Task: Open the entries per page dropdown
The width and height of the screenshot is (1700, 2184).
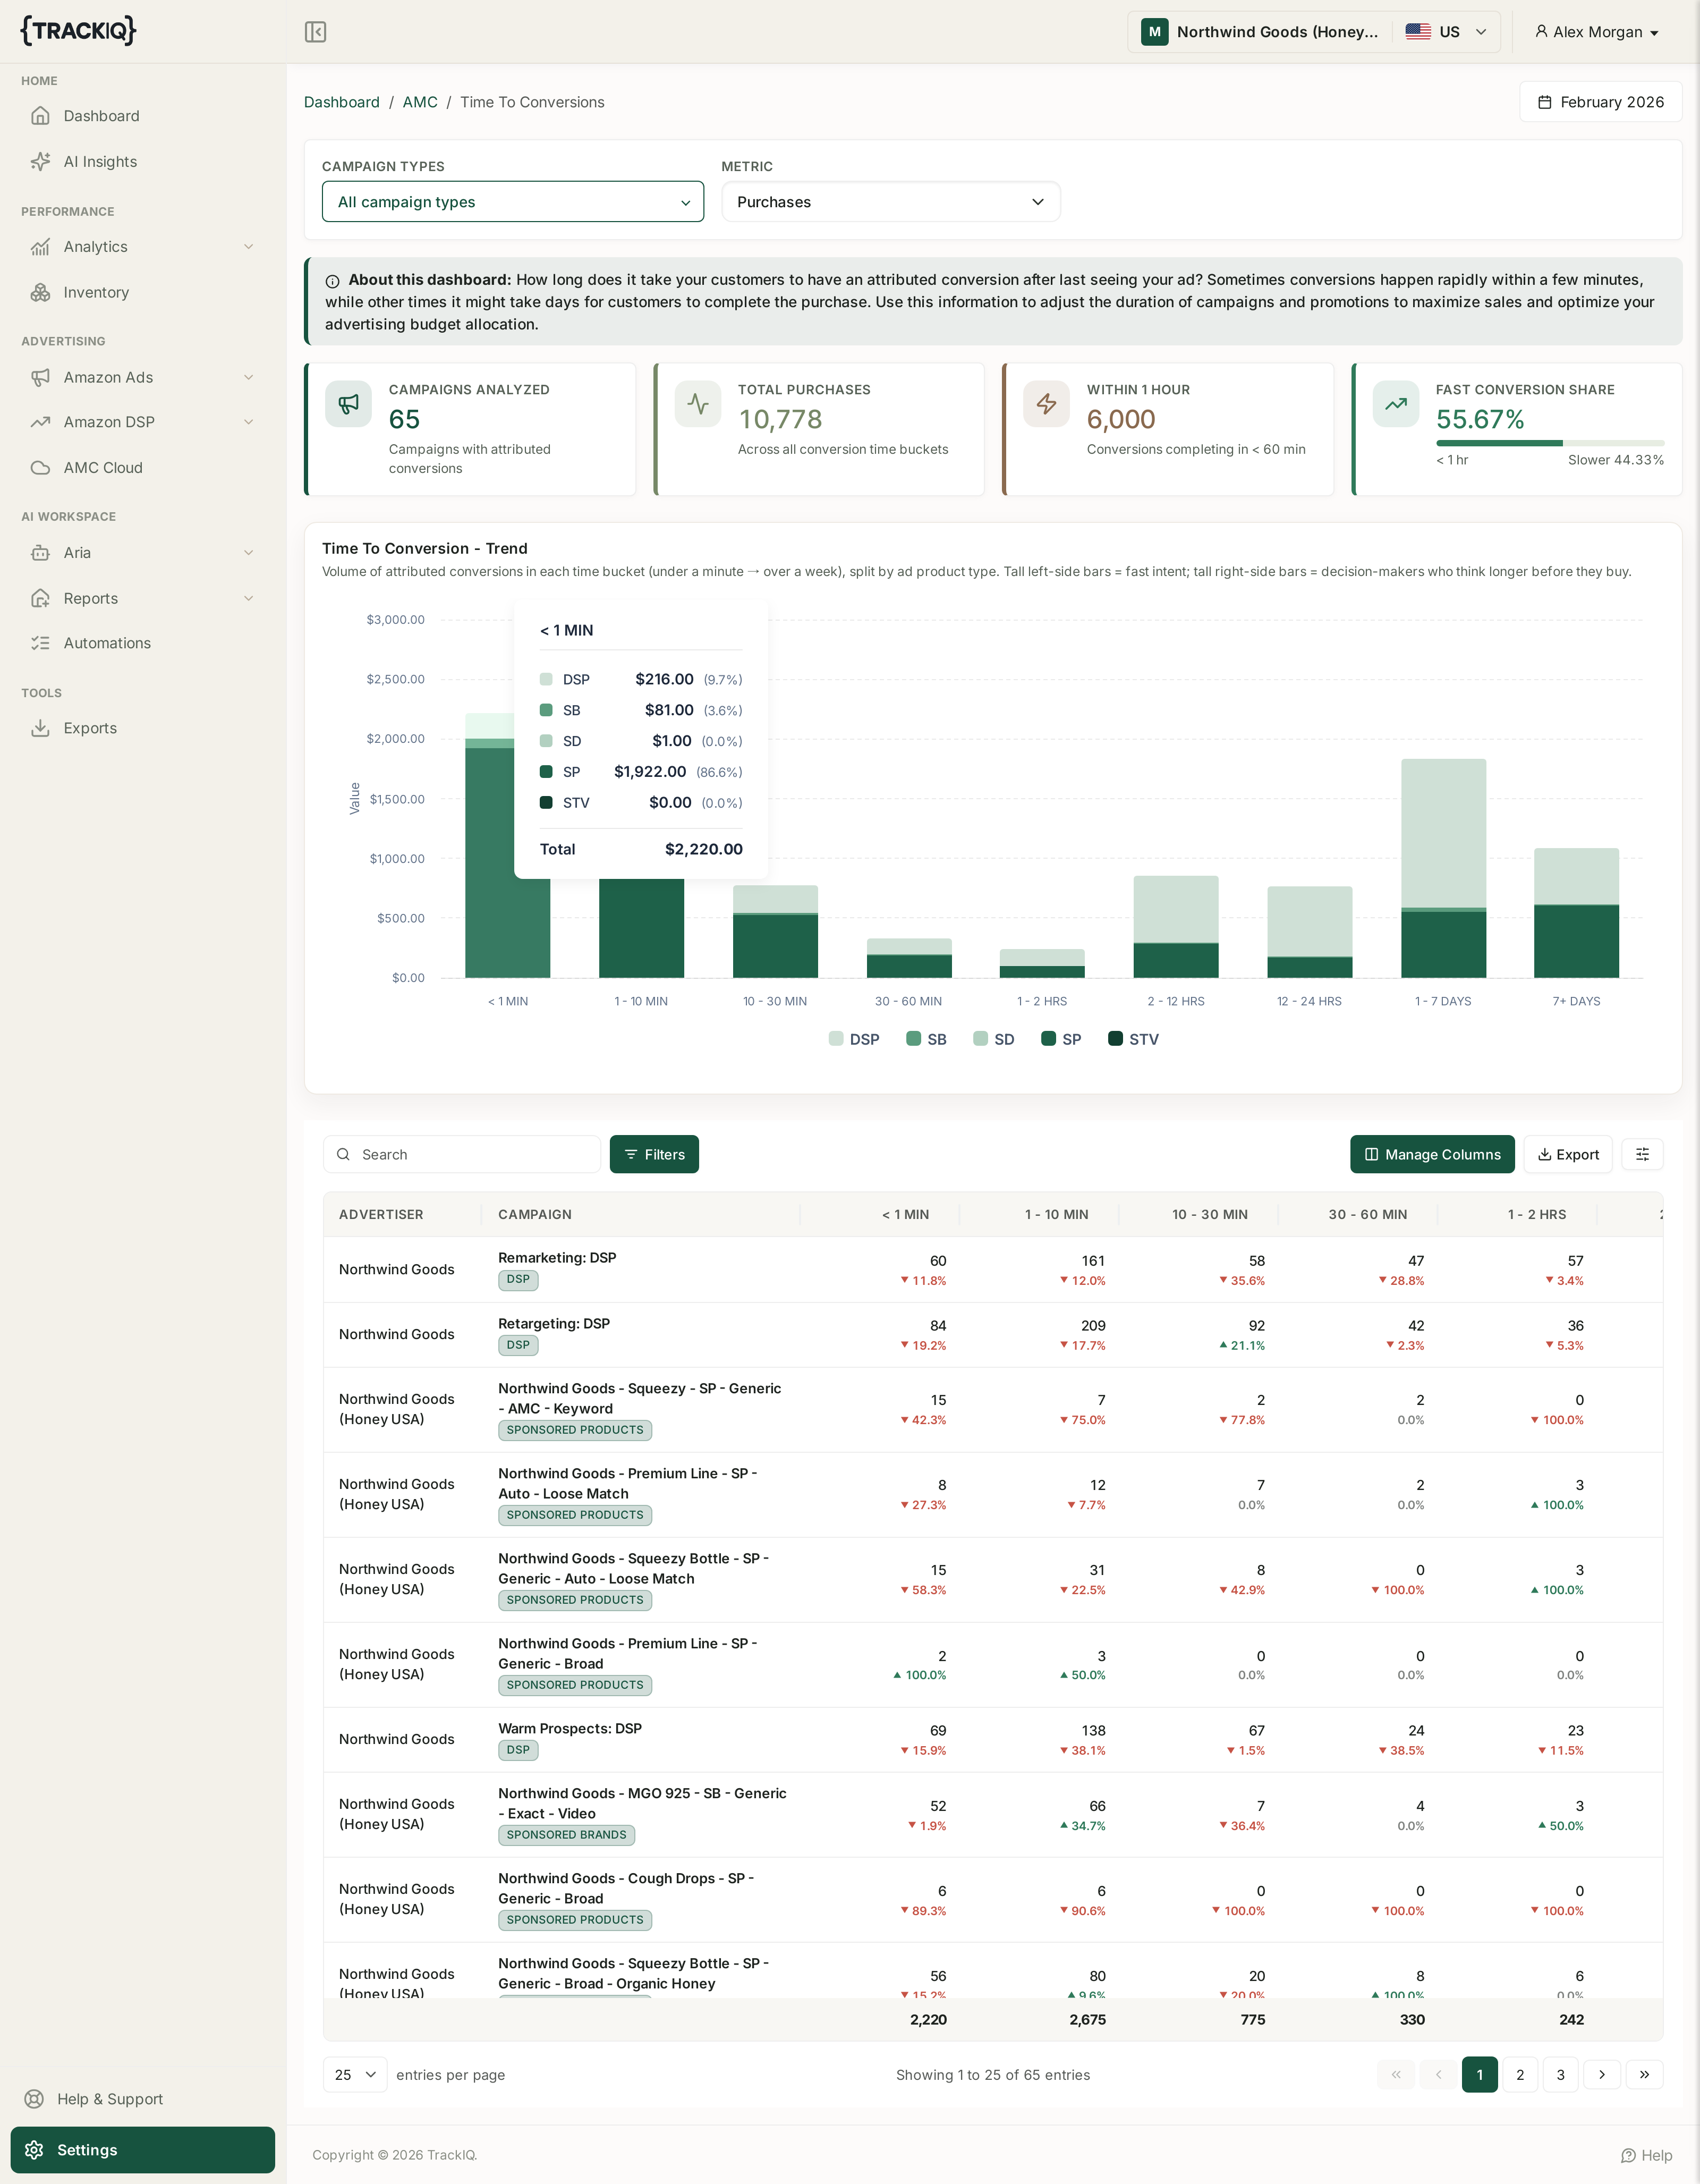Action: pyautogui.click(x=355, y=2075)
